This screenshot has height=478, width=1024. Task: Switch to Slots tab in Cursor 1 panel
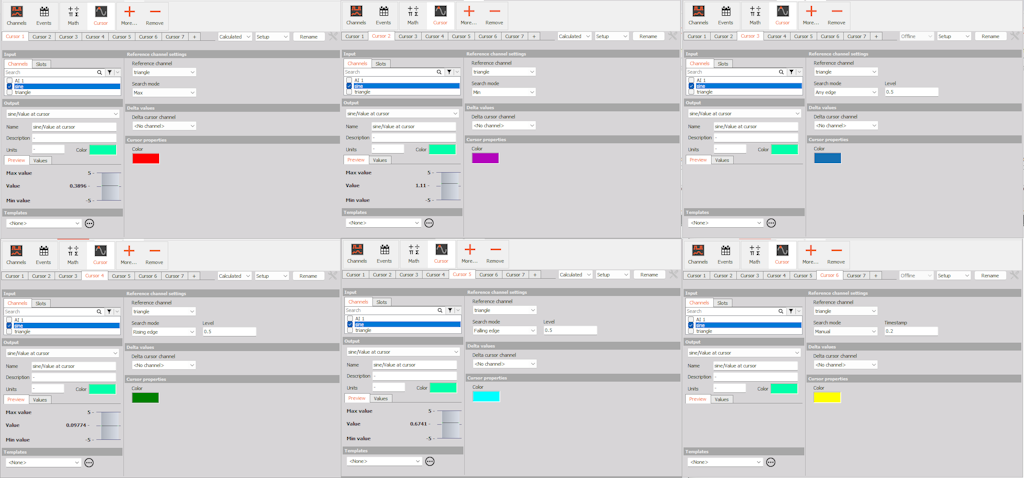(x=40, y=64)
